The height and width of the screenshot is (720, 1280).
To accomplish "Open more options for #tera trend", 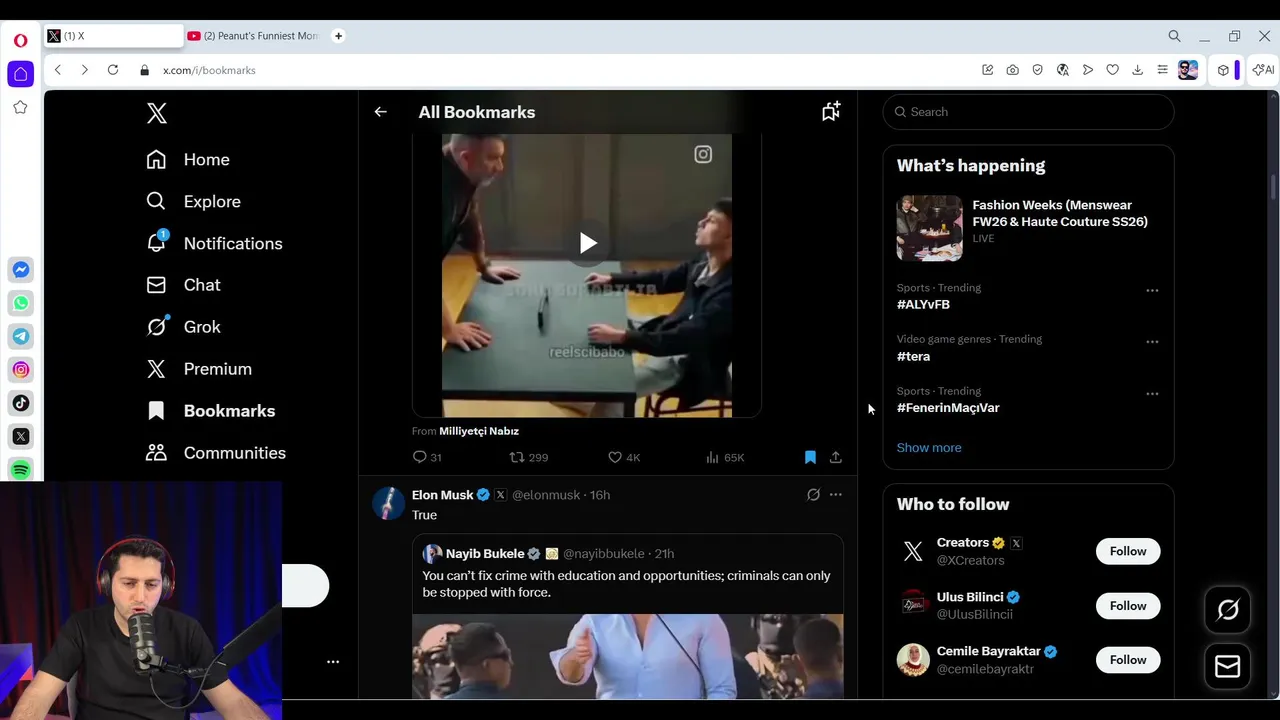I will [x=1152, y=342].
